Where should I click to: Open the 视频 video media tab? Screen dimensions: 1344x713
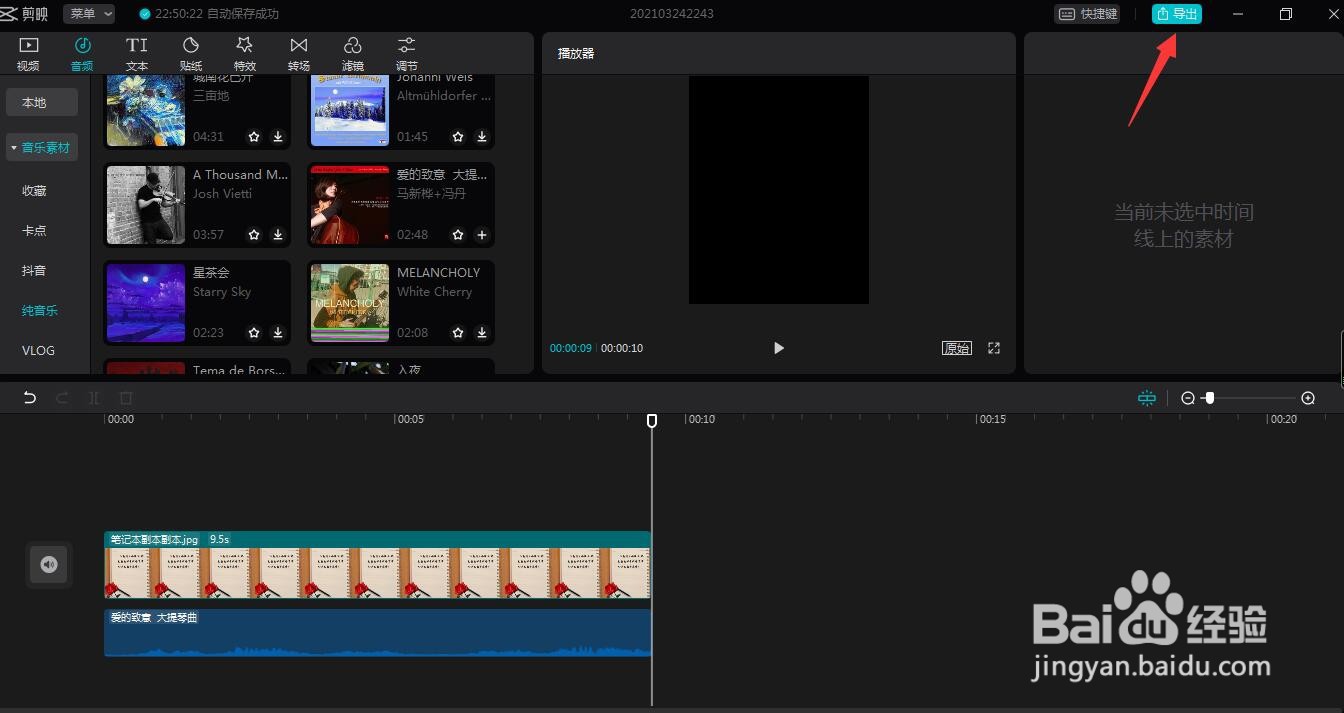[28, 53]
